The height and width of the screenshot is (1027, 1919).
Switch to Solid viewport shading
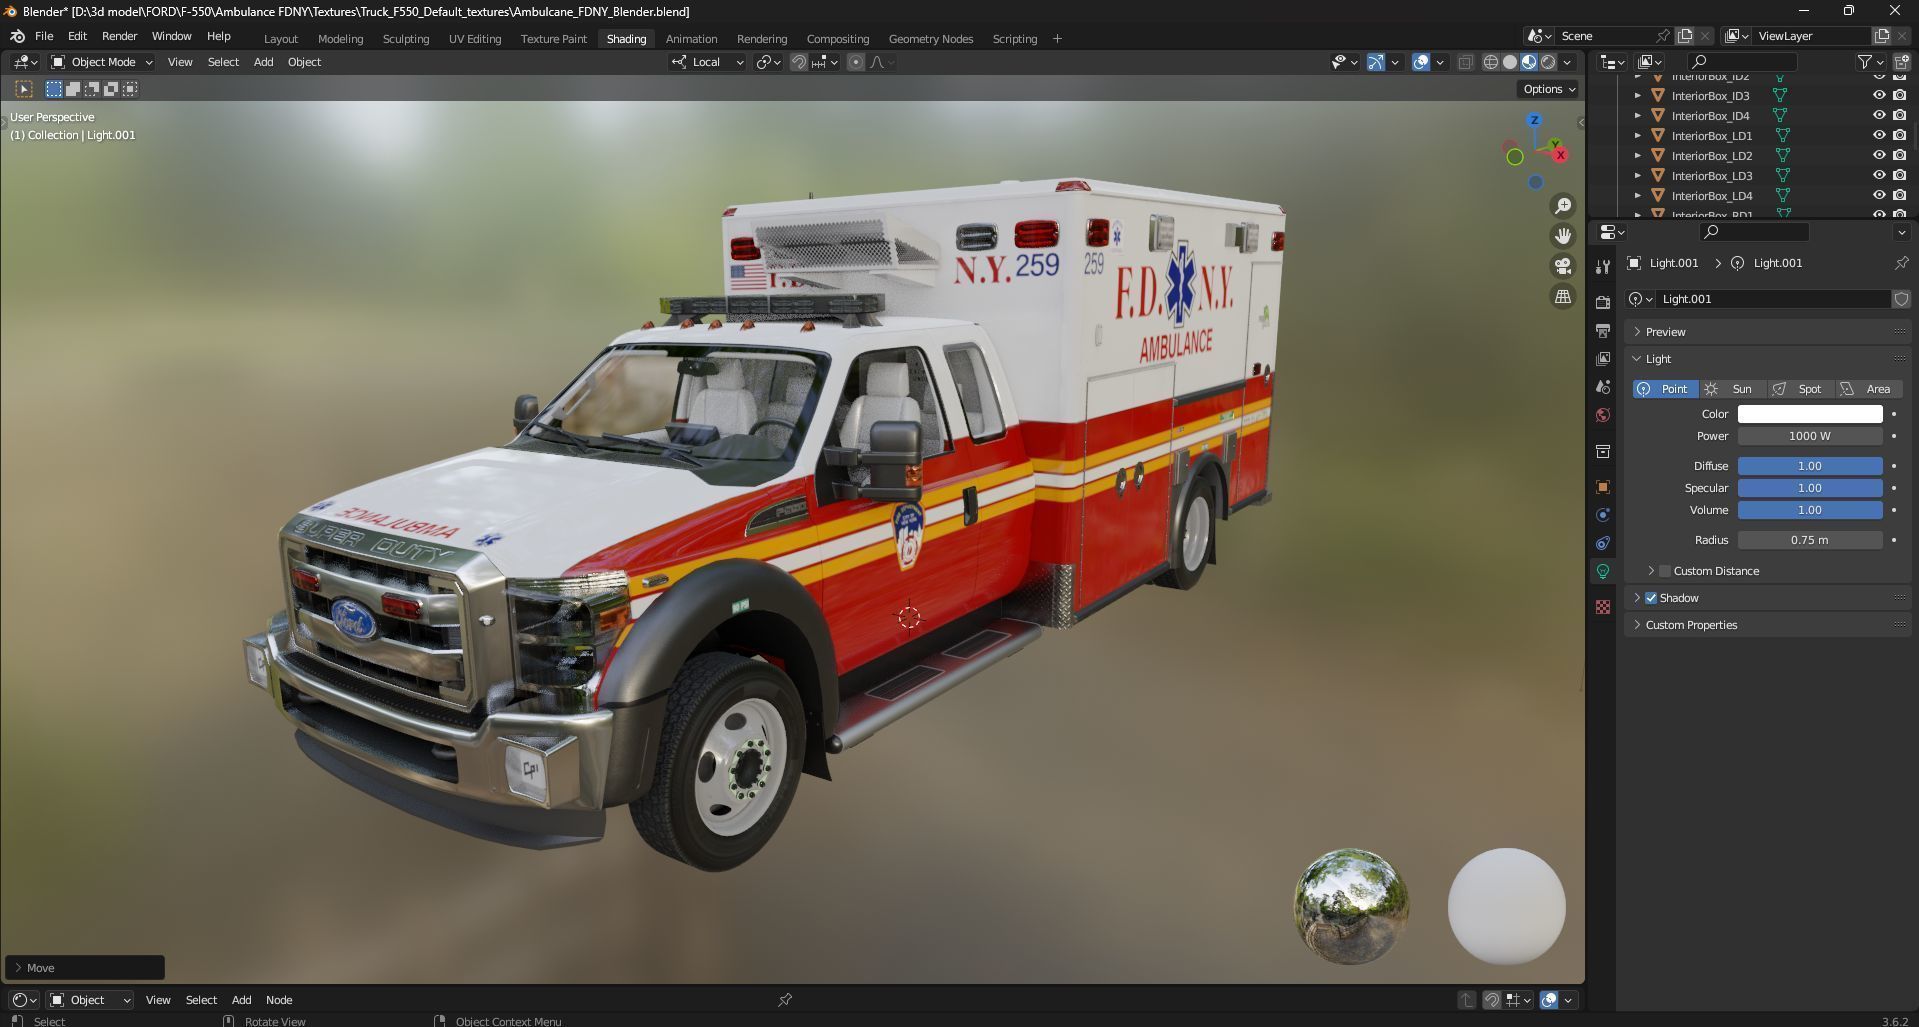1510,62
